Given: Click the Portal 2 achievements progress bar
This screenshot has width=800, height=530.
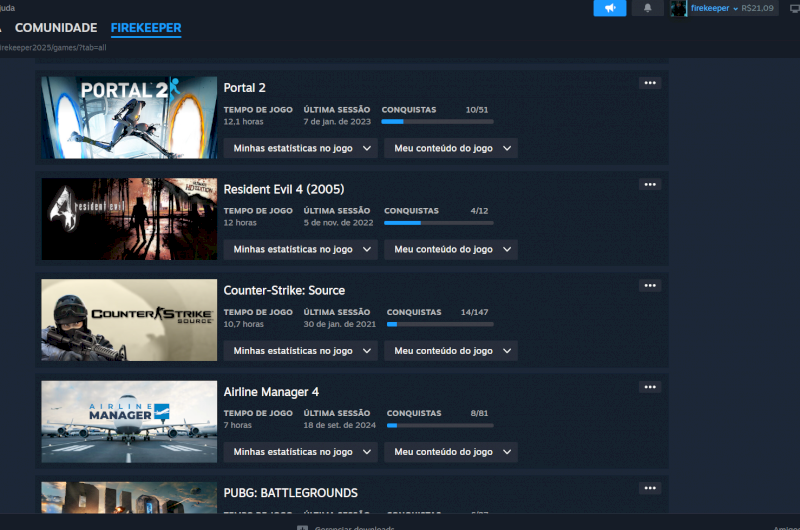Looking at the screenshot, I should 437,121.
